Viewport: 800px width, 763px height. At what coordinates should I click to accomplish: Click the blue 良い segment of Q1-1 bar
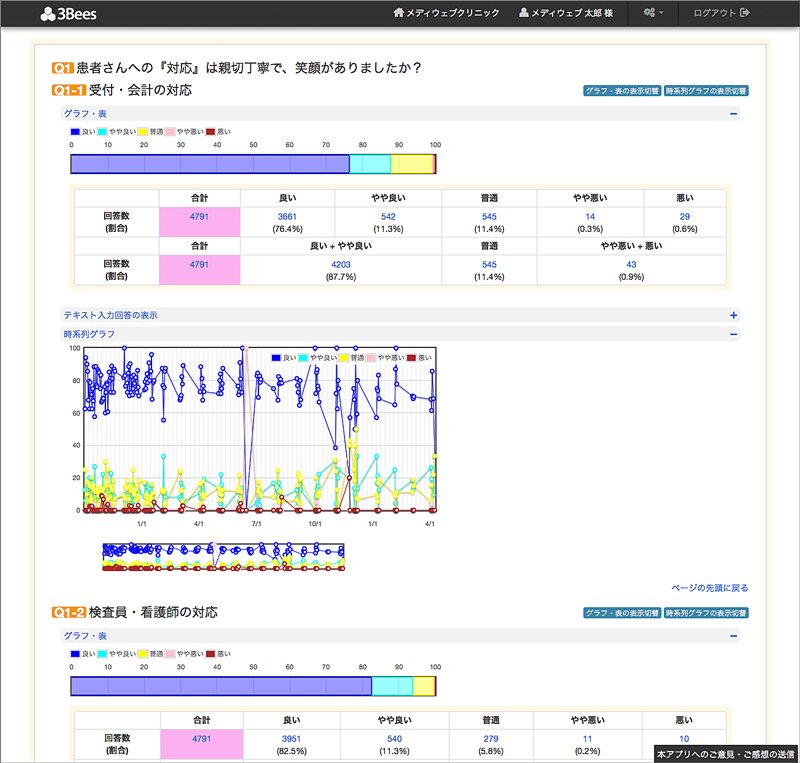pyautogui.click(x=210, y=164)
